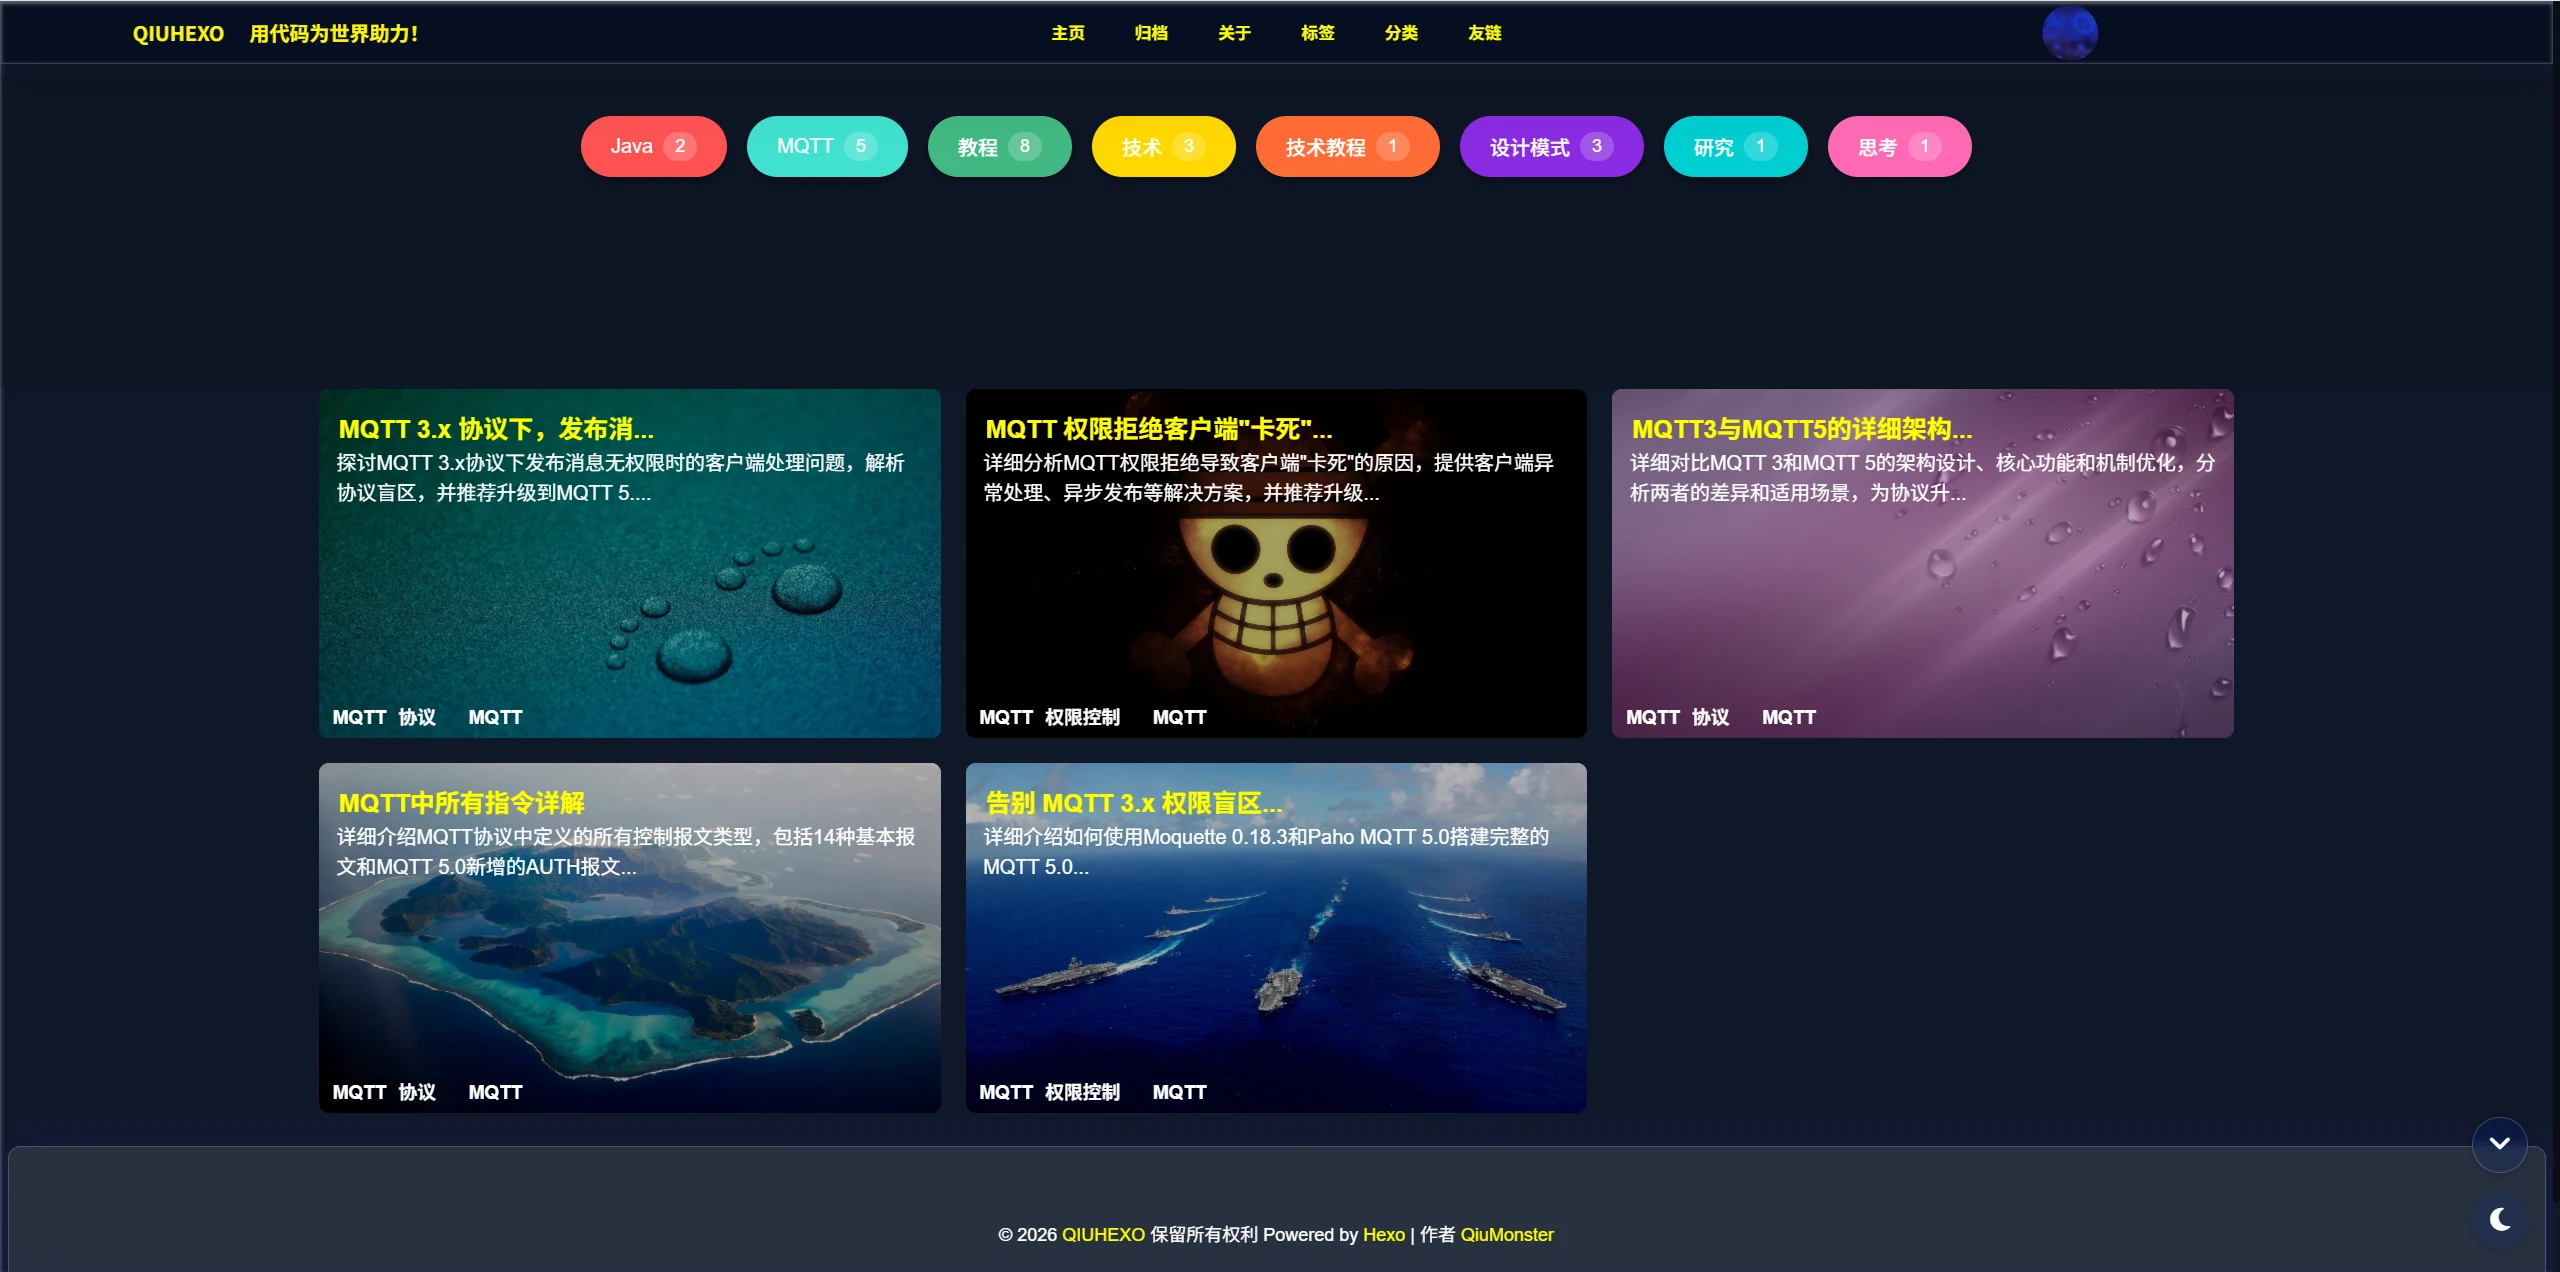2560x1272 pixels.
Task: Click 'MQTT' category label on MQTT3与MQTT5 card
Action: click(1788, 717)
